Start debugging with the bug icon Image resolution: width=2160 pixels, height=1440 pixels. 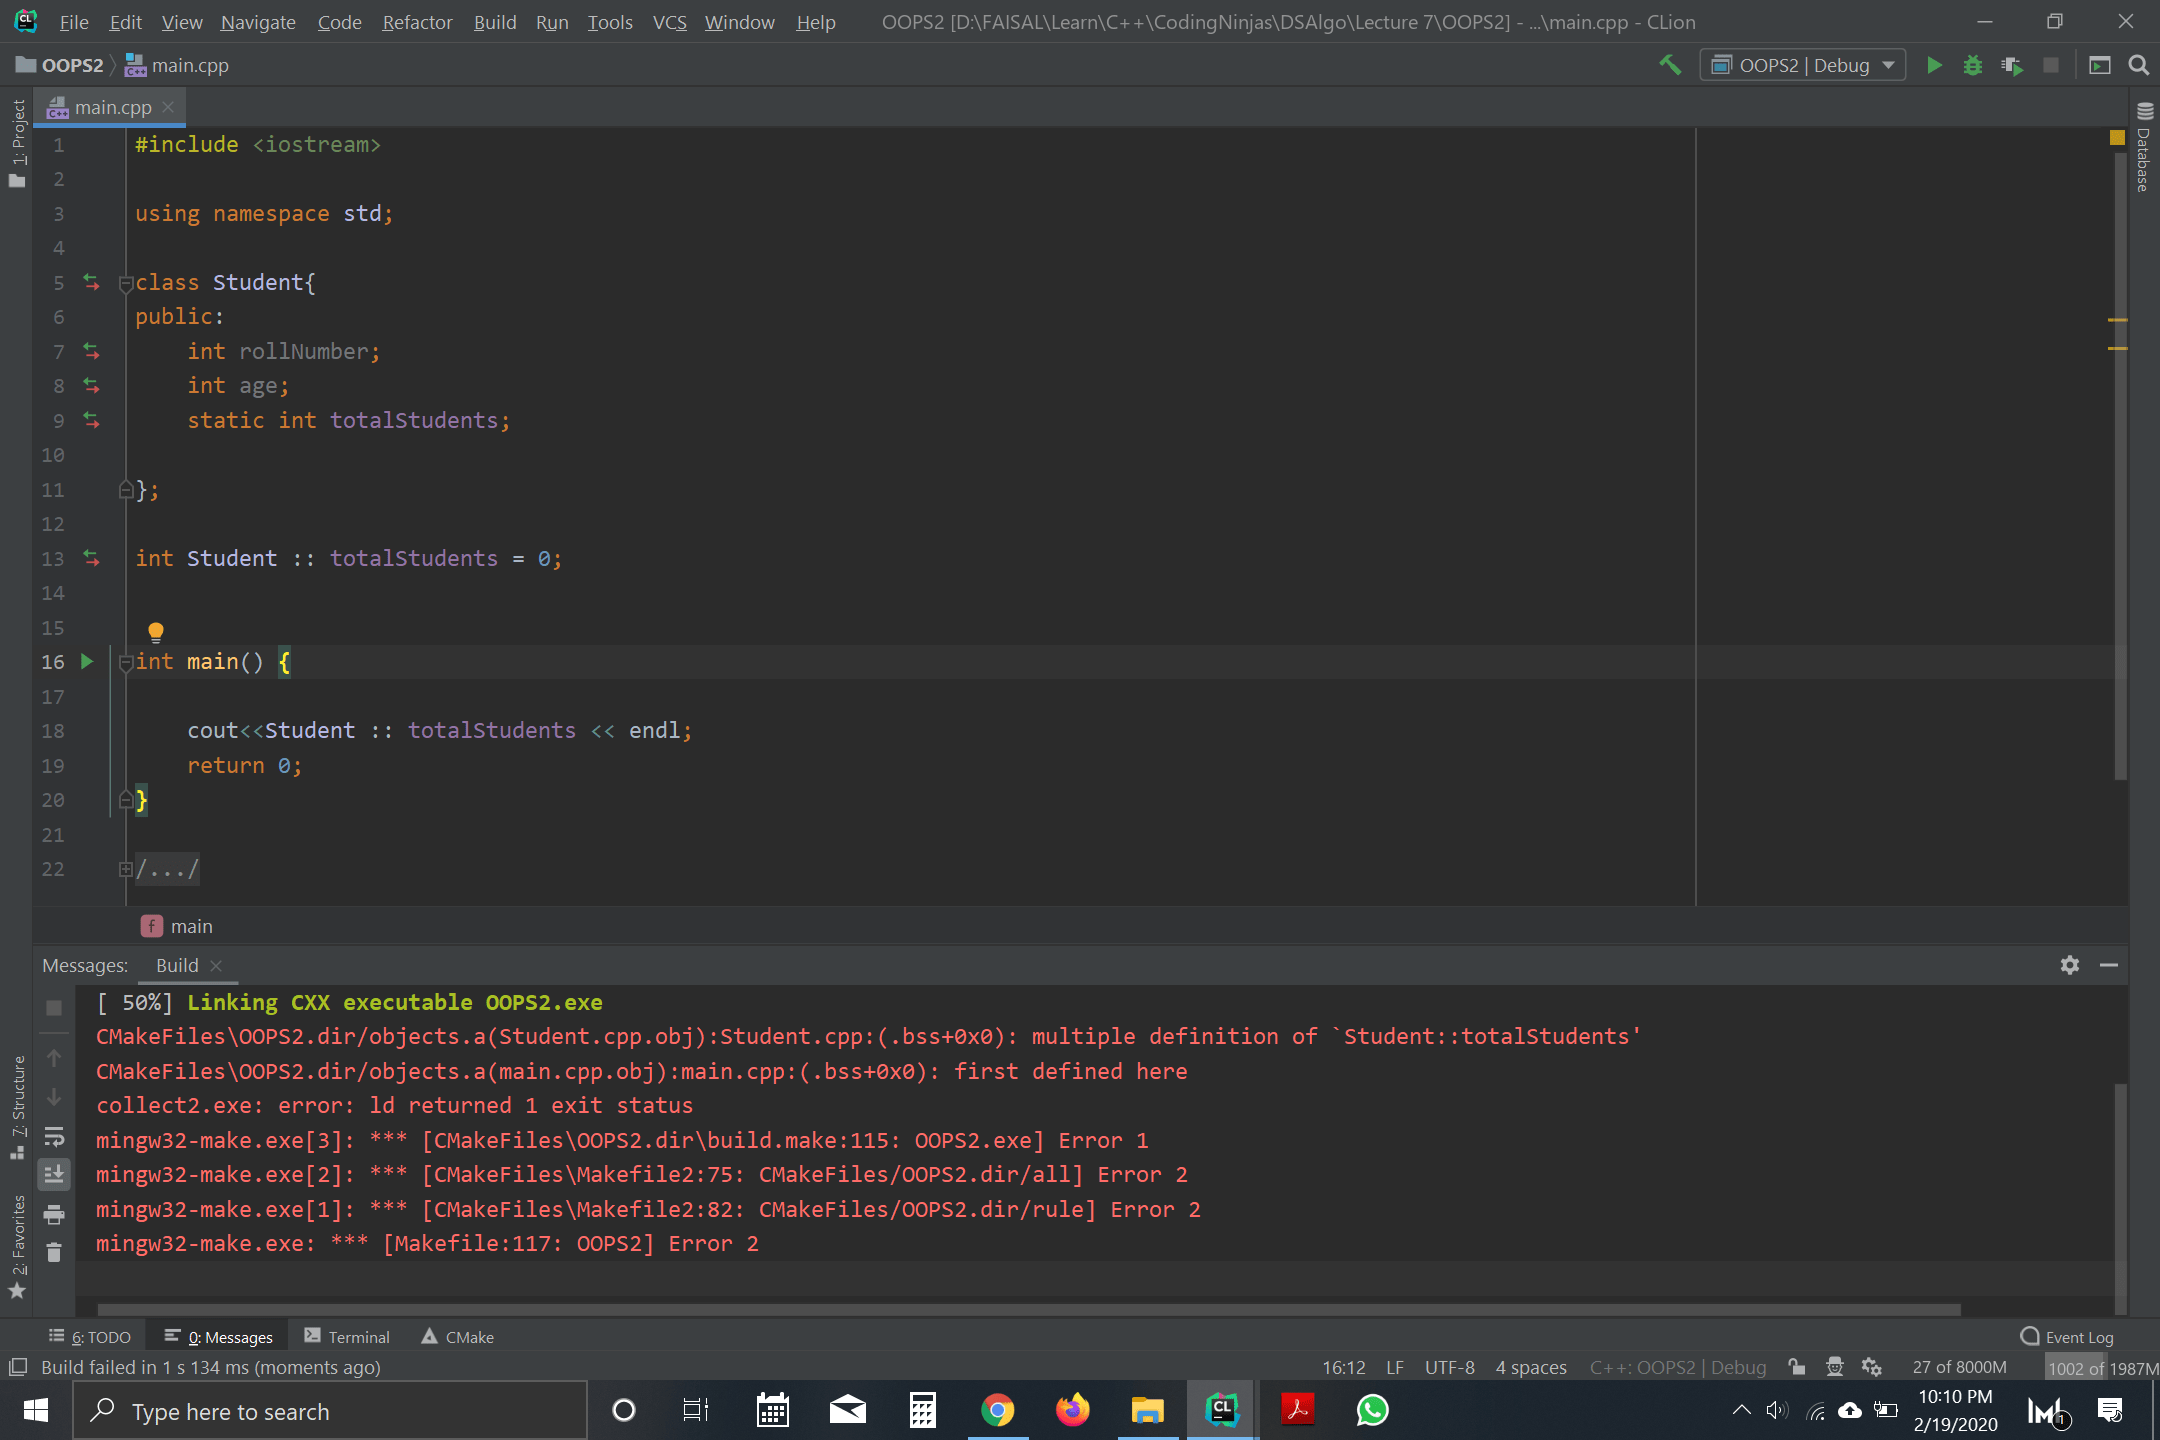1972,65
